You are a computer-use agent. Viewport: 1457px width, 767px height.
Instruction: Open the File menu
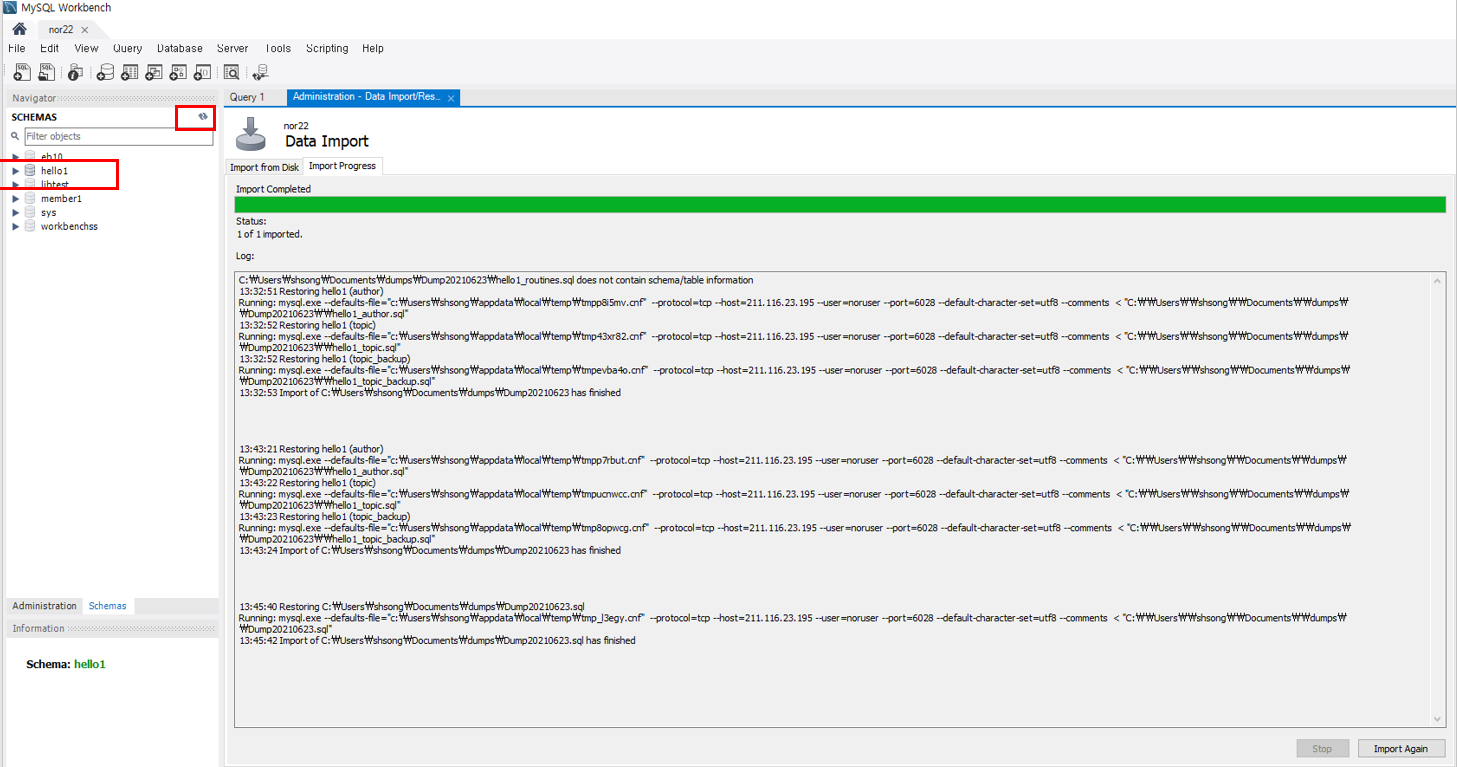[17, 48]
